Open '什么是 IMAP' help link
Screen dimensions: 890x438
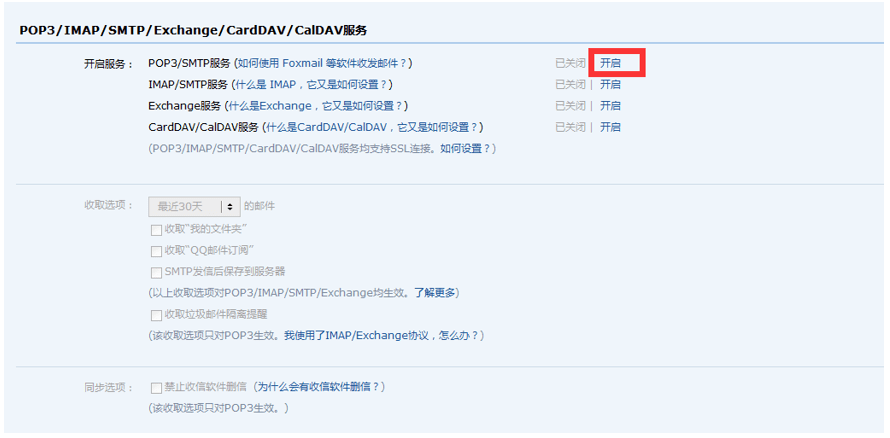[x=311, y=85]
